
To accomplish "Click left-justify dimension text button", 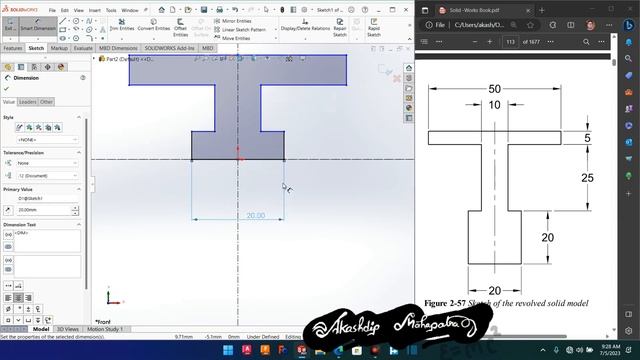I will click(8, 298).
